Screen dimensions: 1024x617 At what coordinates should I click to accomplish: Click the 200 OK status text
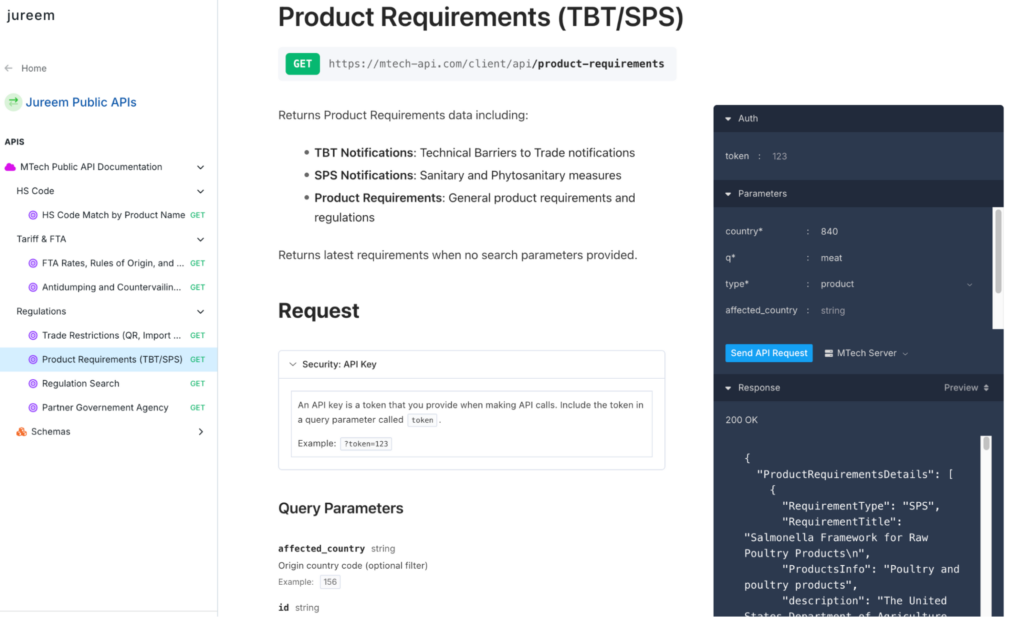pyautogui.click(x=741, y=420)
